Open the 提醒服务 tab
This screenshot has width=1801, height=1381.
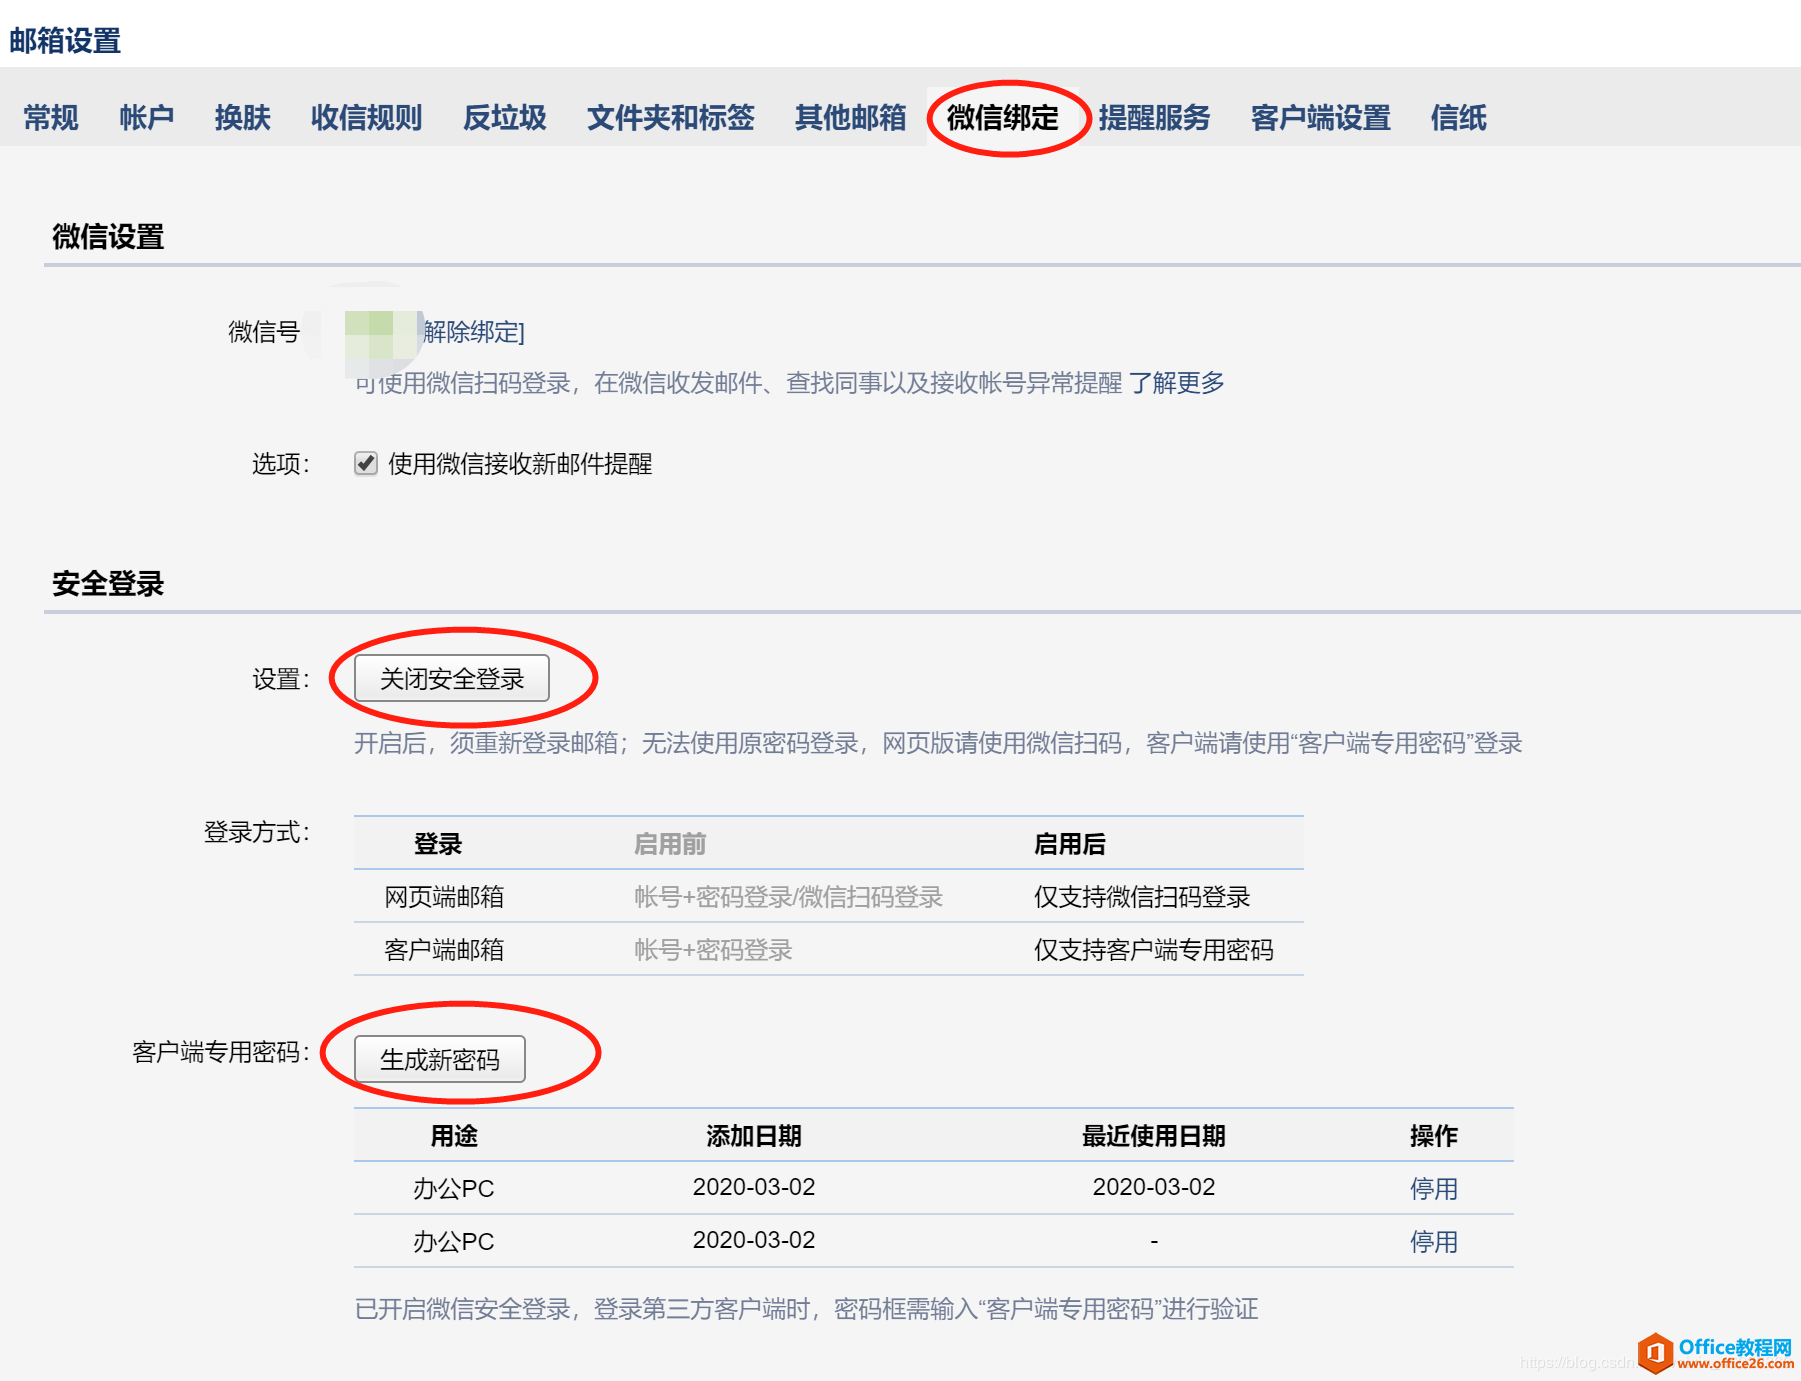pyautogui.click(x=1155, y=118)
